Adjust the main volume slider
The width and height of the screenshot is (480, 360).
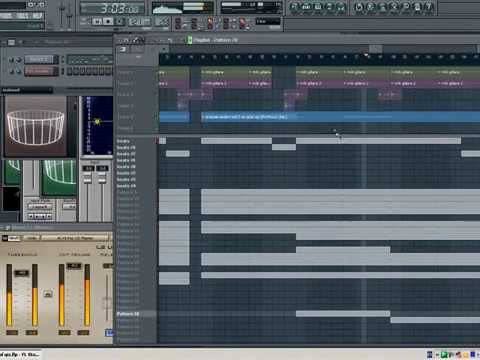point(62,15)
